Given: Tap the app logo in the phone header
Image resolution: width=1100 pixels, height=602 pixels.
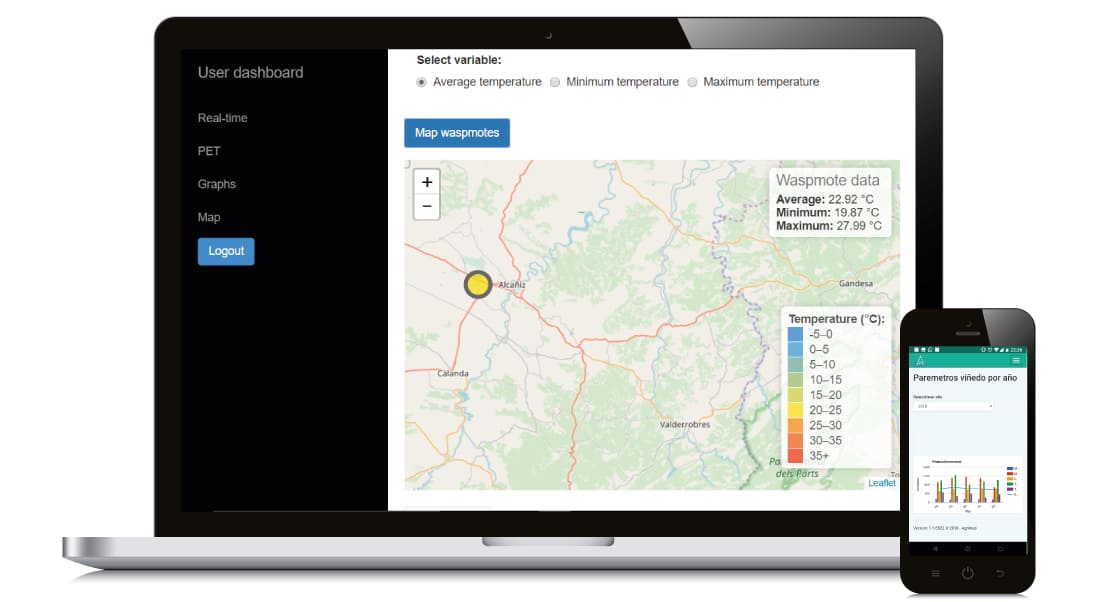Looking at the screenshot, I should pos(920,361).
